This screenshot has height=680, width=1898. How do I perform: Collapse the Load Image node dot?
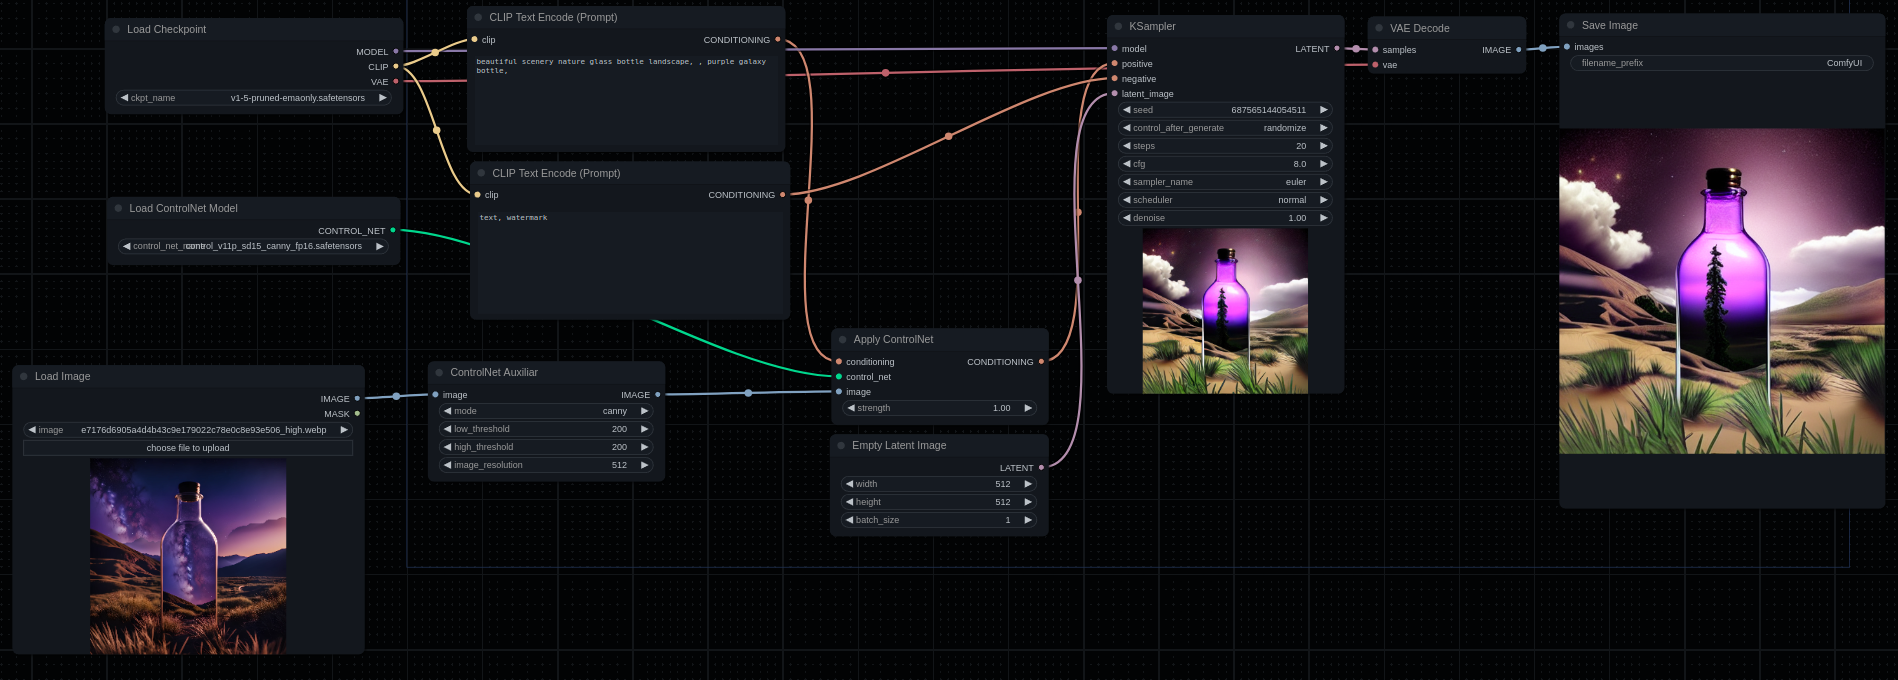pyautogui.click(x=24, y=377)
